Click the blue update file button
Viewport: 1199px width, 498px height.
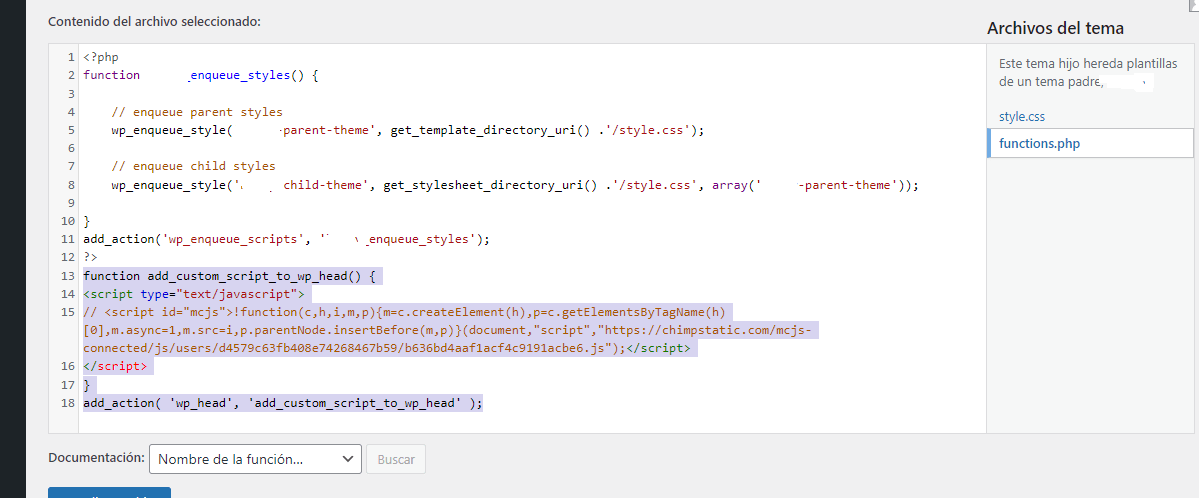[x=109, y=493]
